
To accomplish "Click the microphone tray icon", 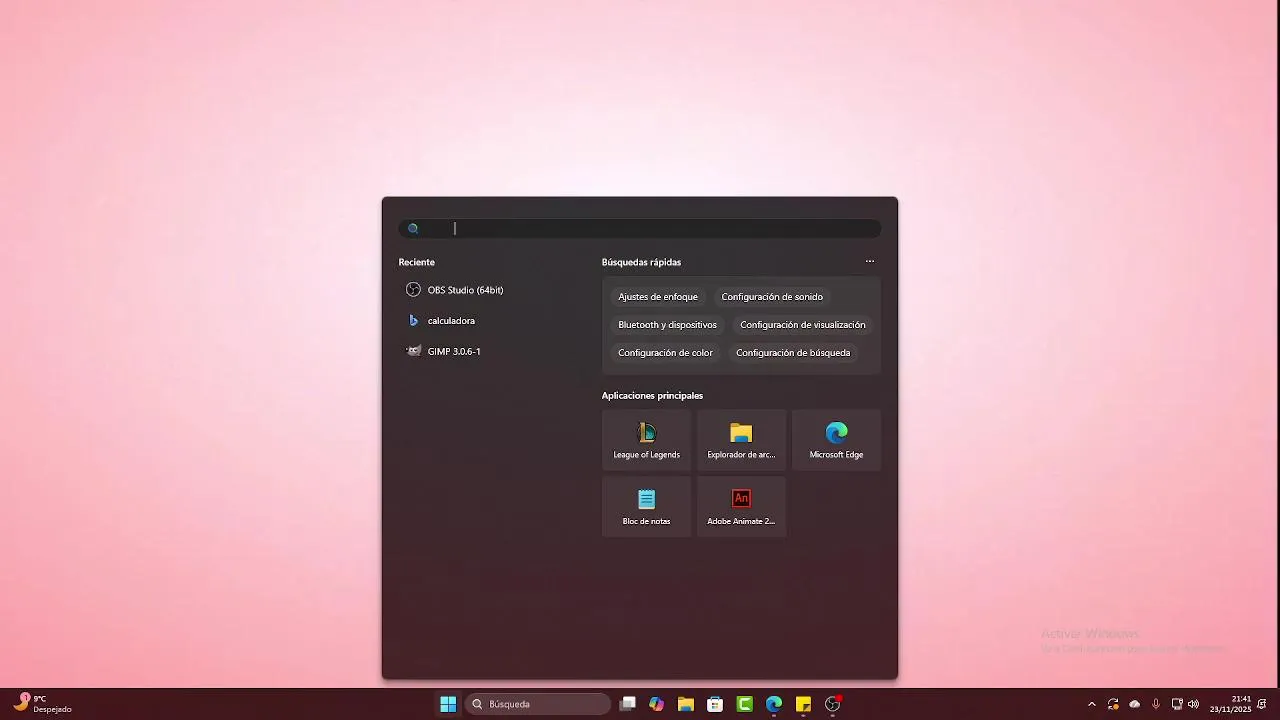I will pos(1156,704).
